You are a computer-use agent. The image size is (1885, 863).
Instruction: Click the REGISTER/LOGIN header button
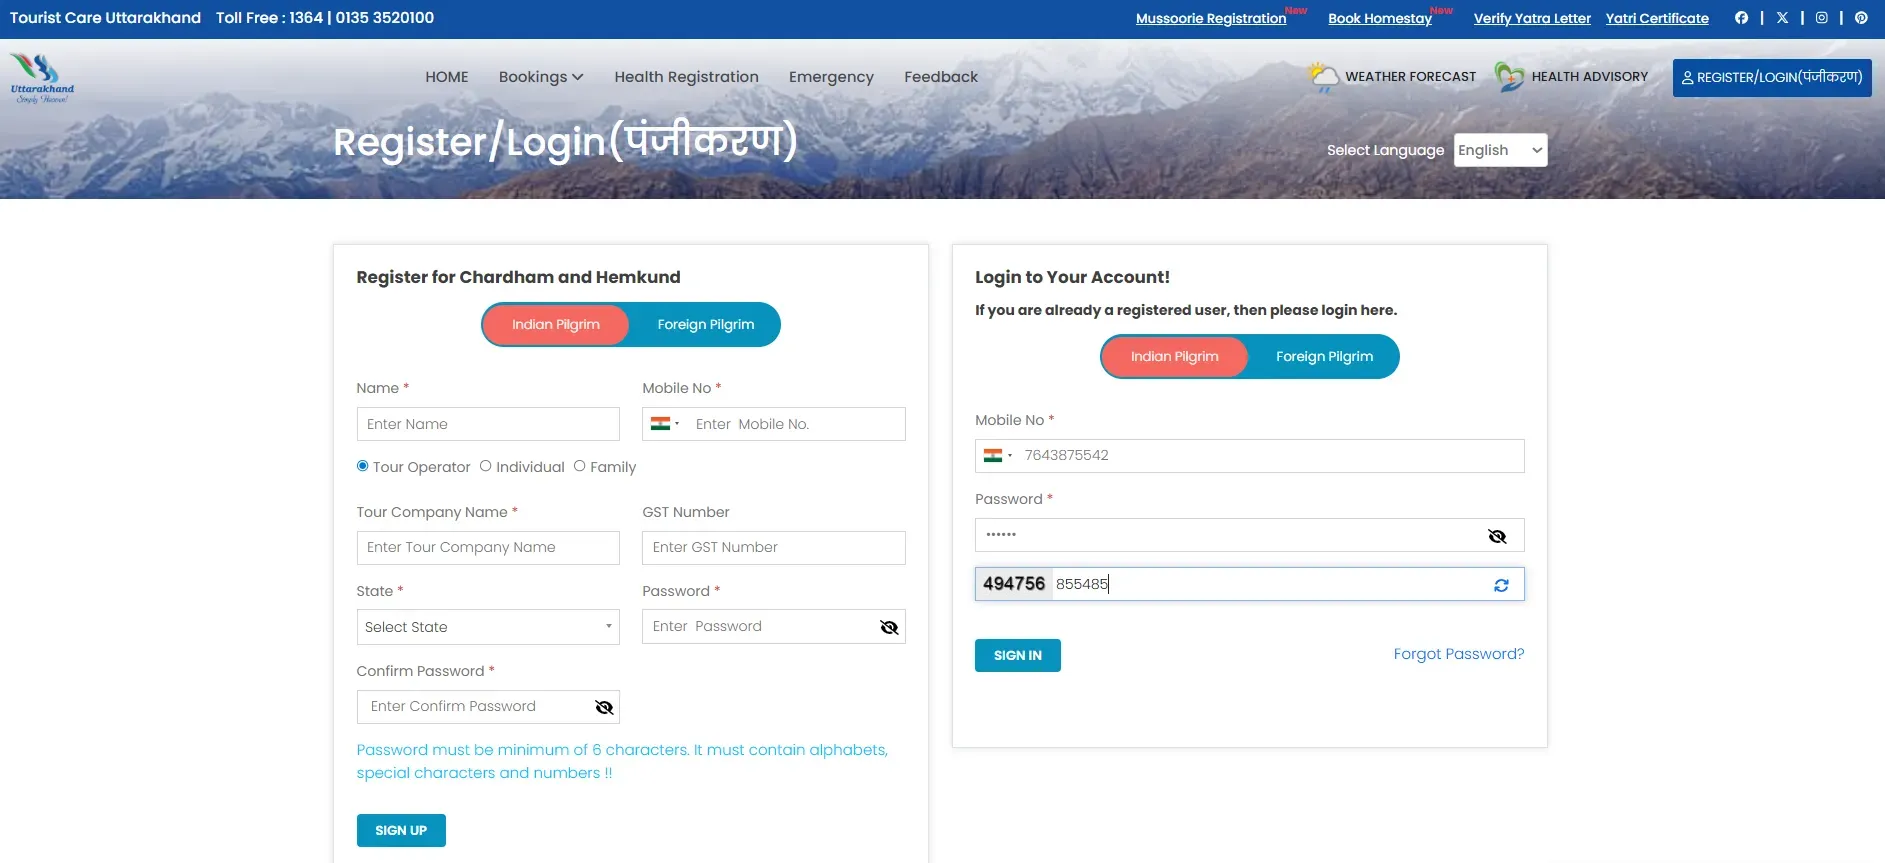pyautogui.click(x=1772, y=77)
